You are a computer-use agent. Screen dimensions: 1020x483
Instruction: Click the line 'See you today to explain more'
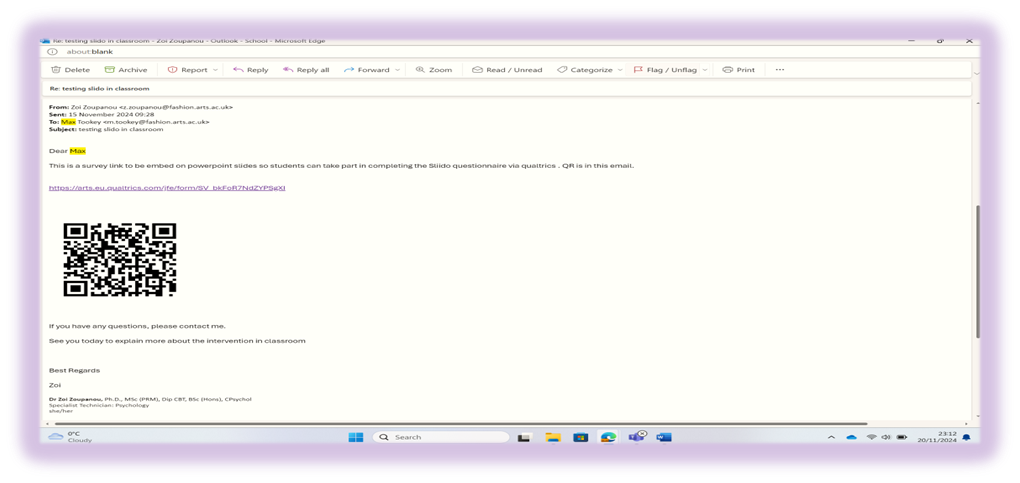coord(177,340)
